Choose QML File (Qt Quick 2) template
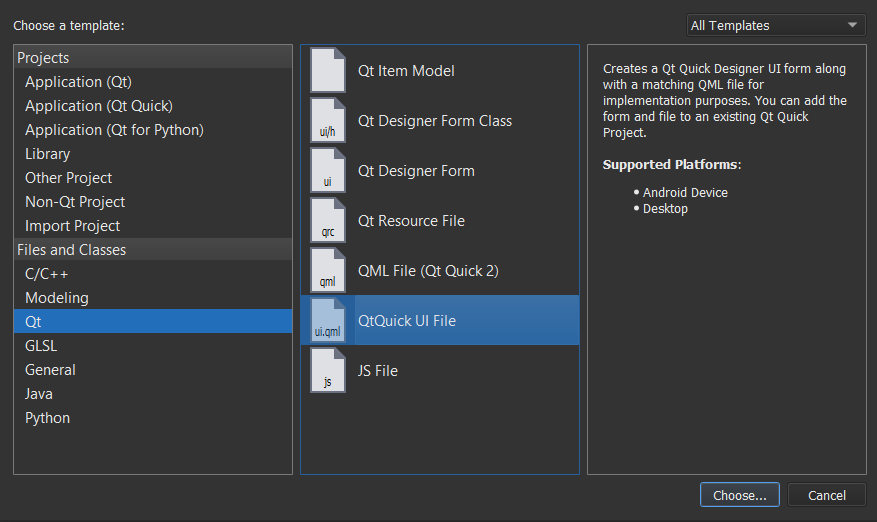 428,271
